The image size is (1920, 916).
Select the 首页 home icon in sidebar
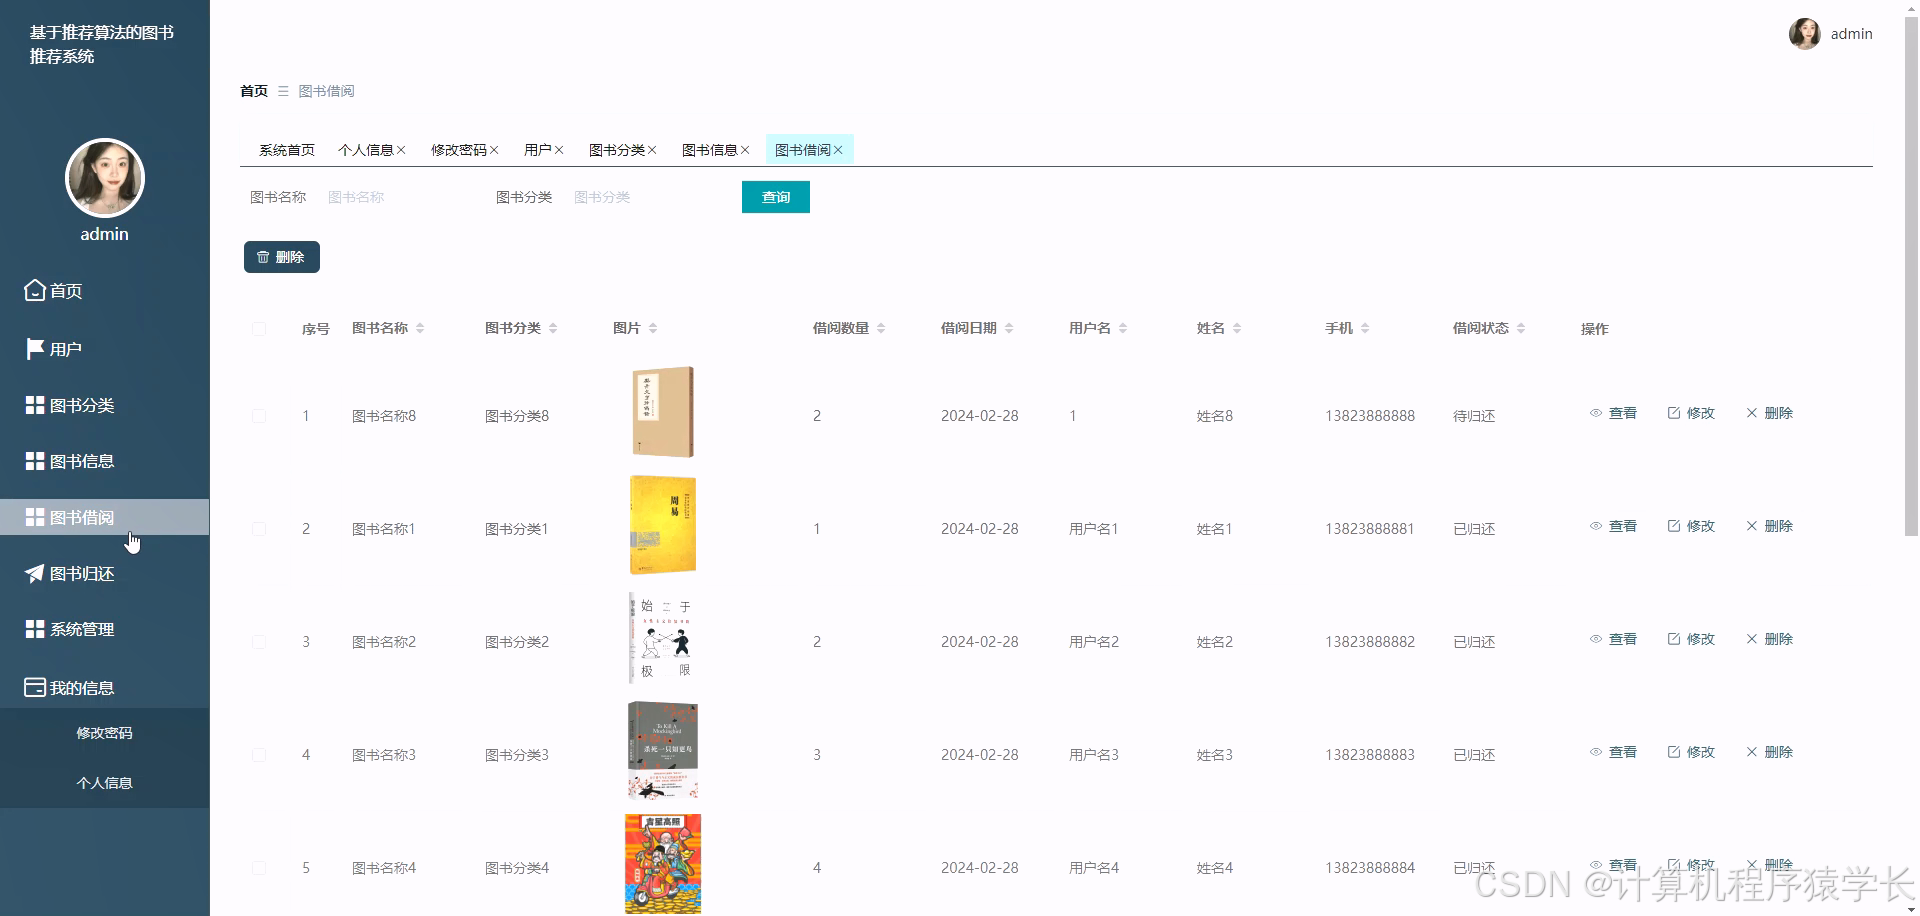tap(33, 291)
